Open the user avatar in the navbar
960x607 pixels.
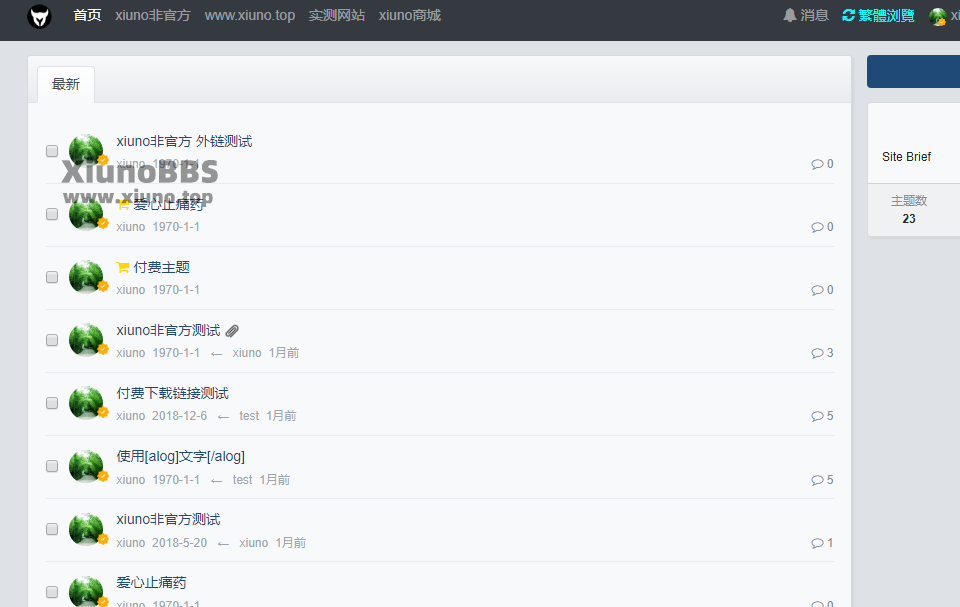pyautogui.click(x=937, y=17)
